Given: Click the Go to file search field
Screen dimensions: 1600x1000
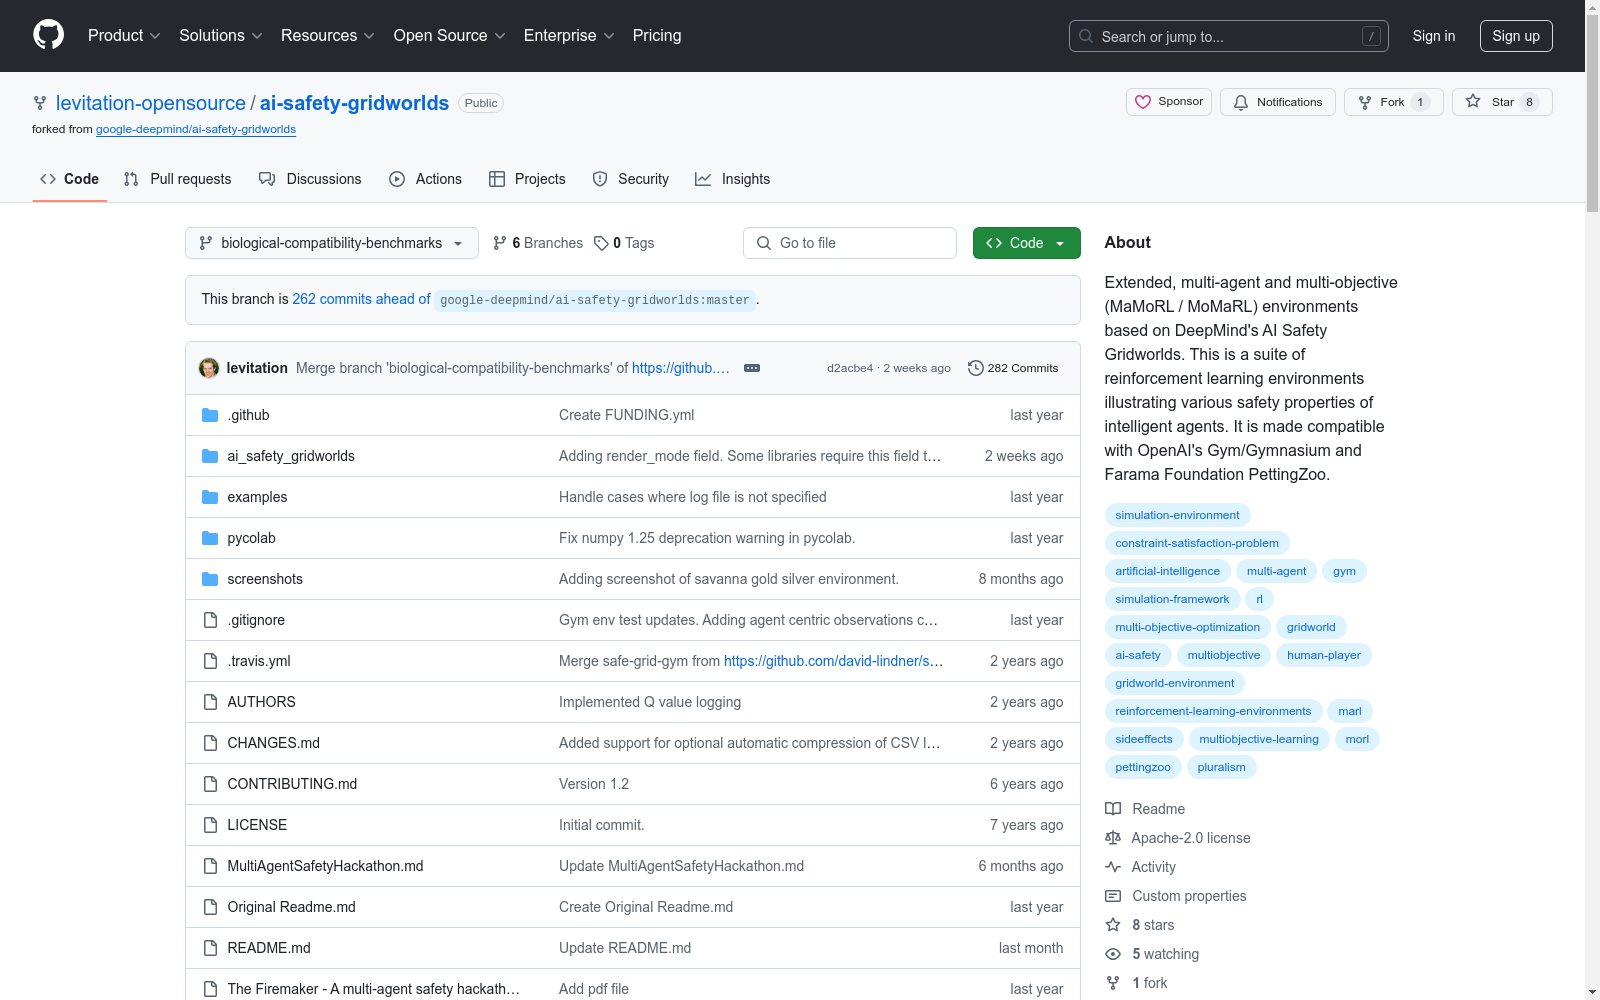Looking at the screenshot, I should click(x=850, y=243).
